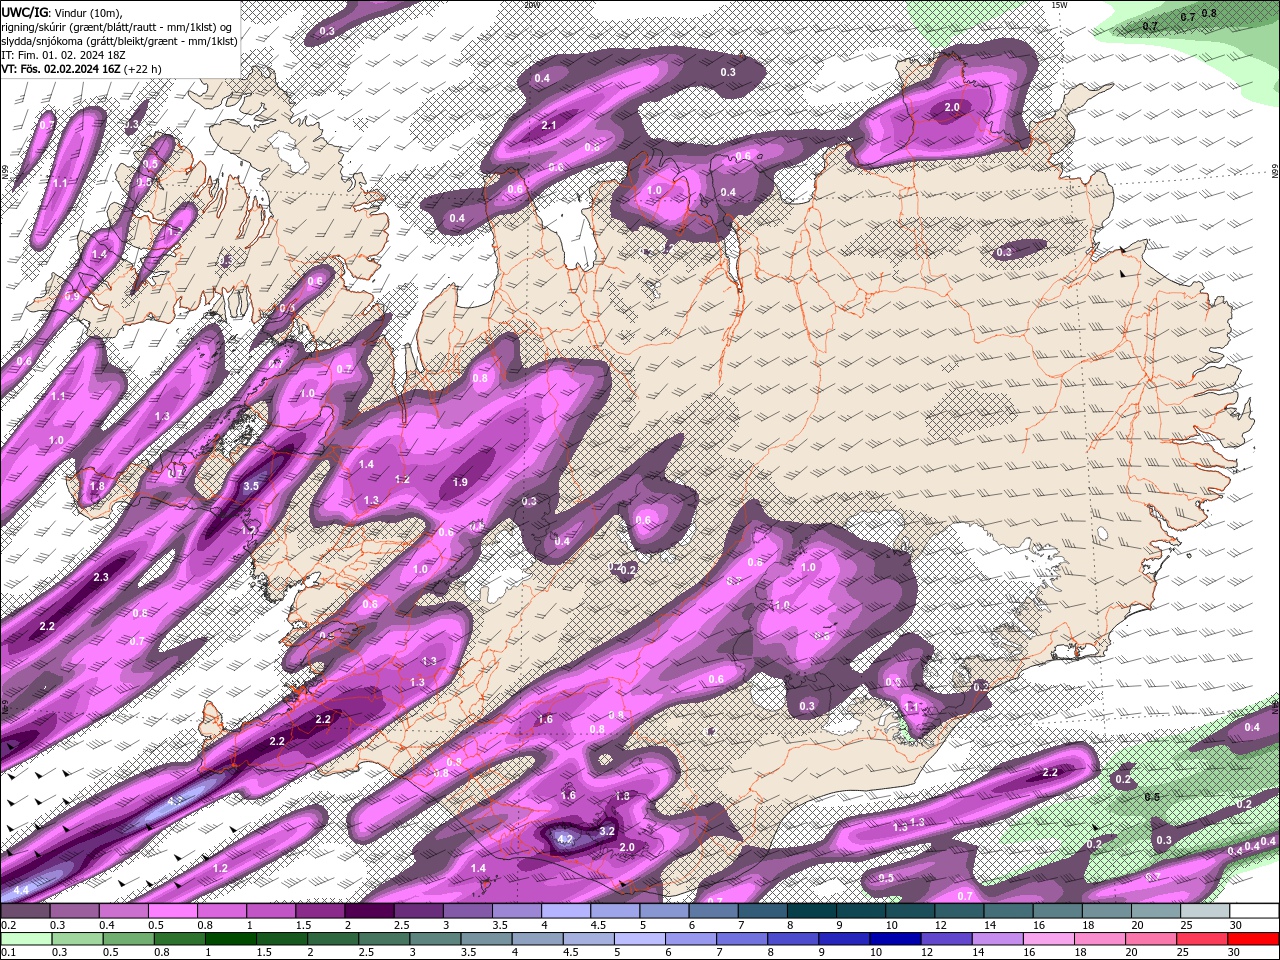This screenshot has height=960, width=1280.
Task: Click the initial time line 'IT: Fim. 01. 02. 2024 18Z'
Action: click(63, 55)
